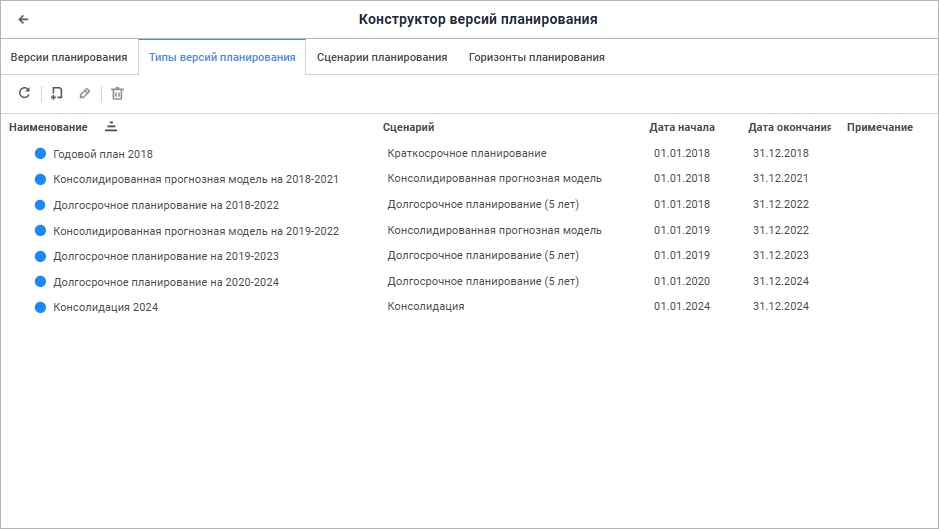Switch to Сценарии планирования tab
Viewport: 939px width, 529px height.
click(382, 57)
